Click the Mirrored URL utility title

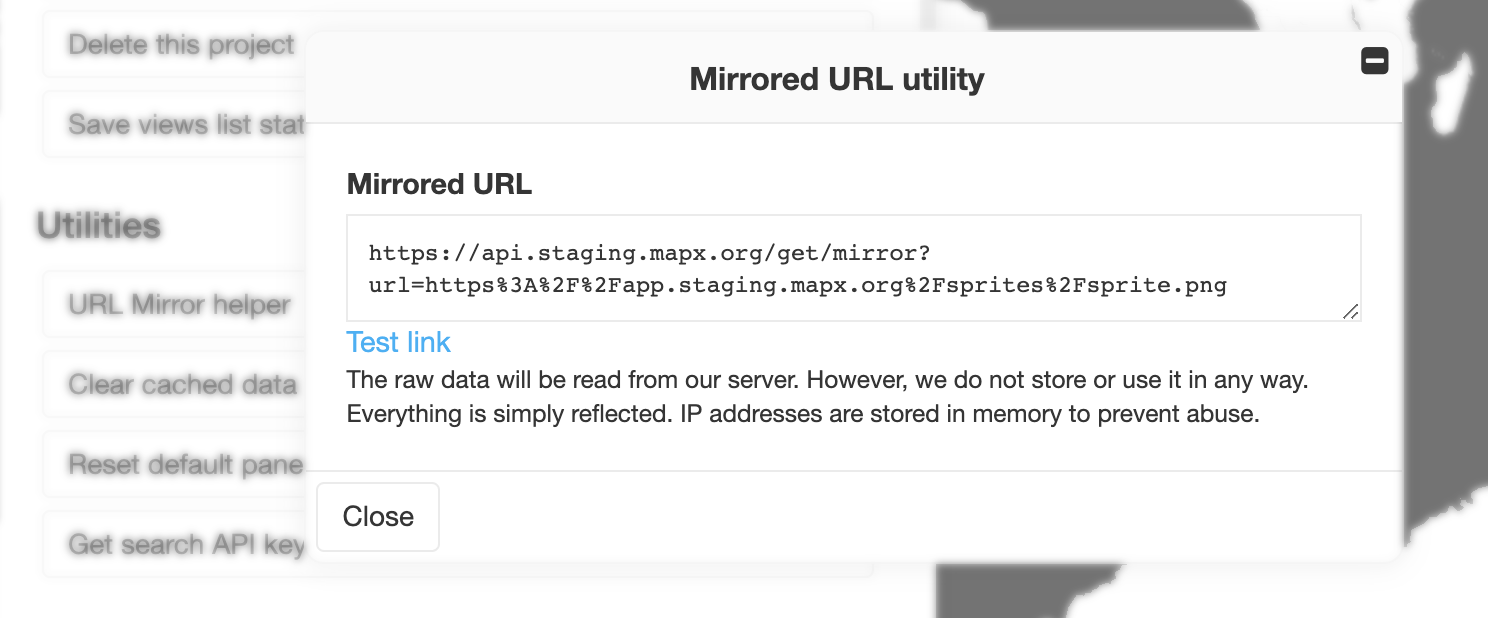(835, 78)
